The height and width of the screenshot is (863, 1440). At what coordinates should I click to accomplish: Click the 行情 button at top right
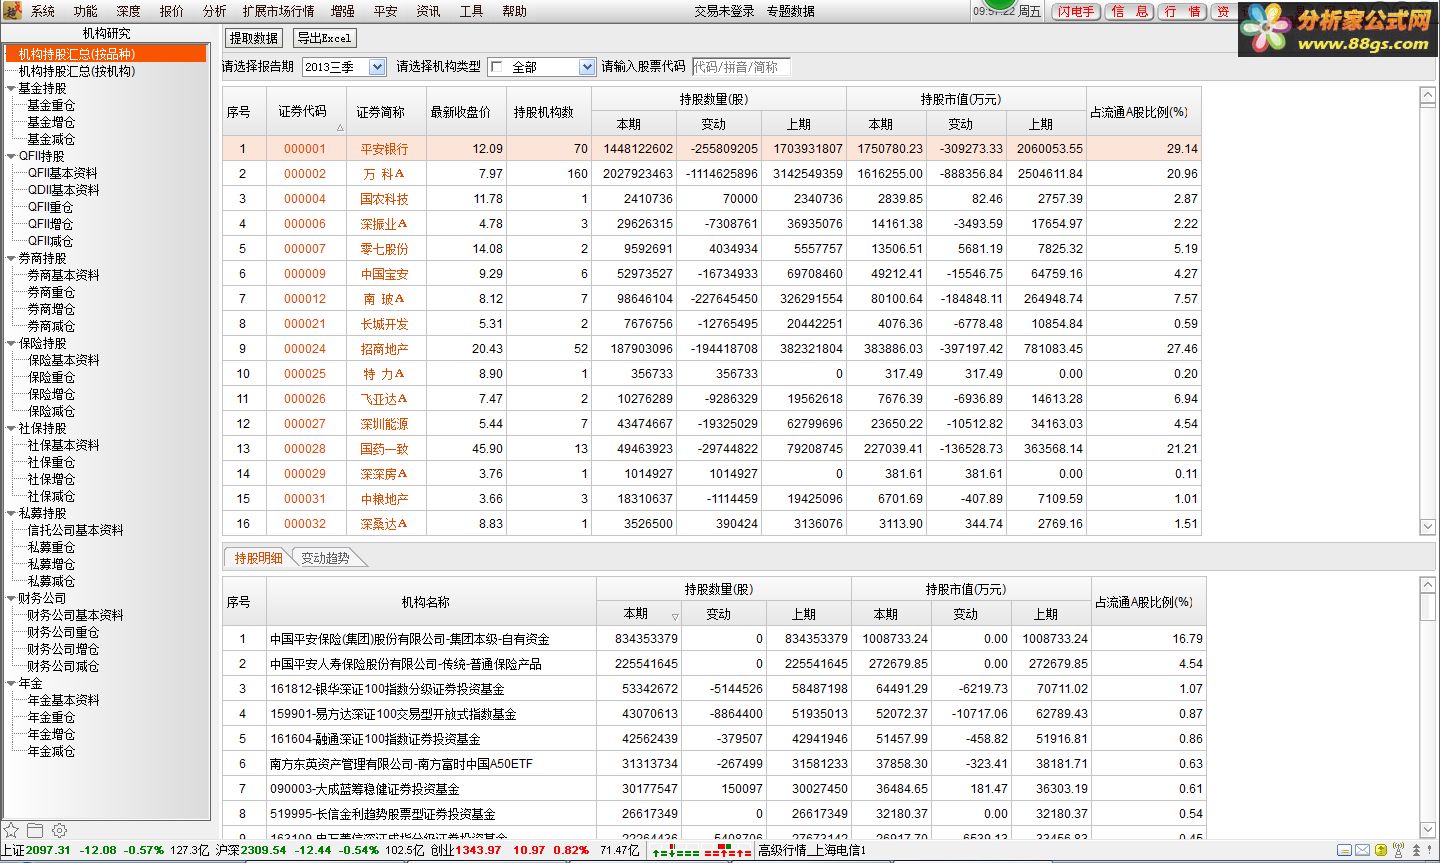1182,11
